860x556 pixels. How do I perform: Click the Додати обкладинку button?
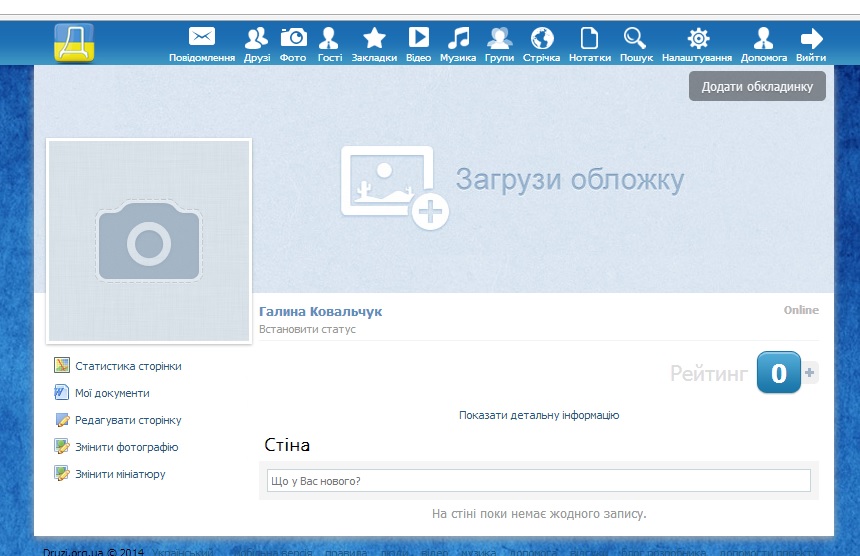pyautogui.click(x=757, y=87)
